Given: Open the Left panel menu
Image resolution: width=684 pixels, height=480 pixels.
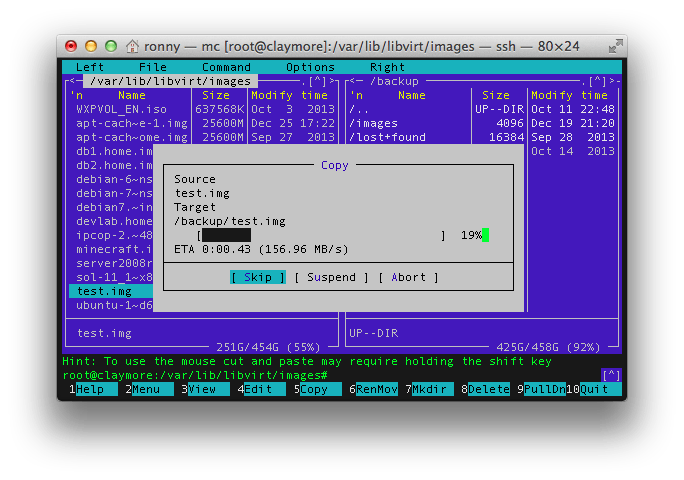Looking at the screenshot, I should (90, 67).
